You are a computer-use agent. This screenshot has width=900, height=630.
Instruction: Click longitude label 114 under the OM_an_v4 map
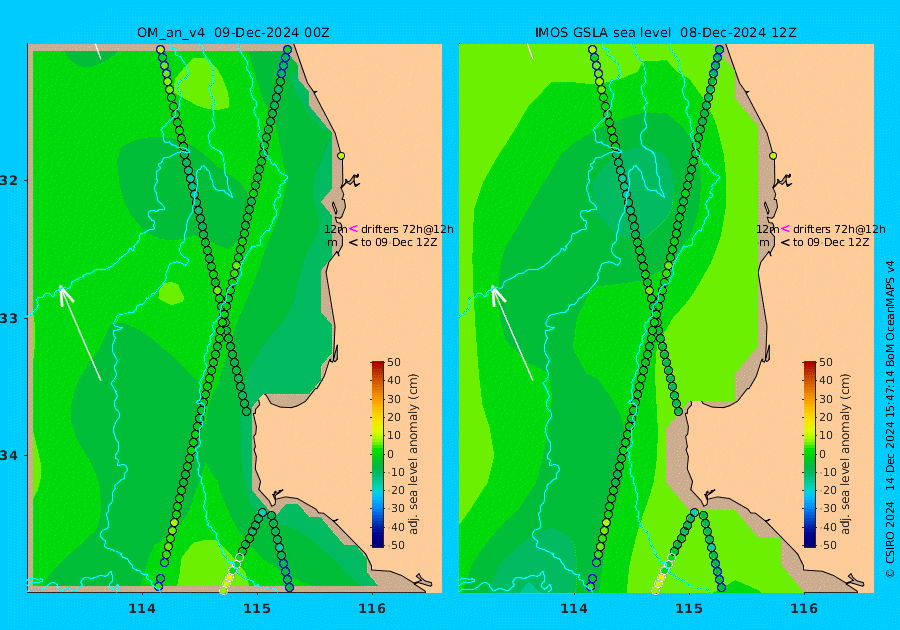click(x=142, y=609)
